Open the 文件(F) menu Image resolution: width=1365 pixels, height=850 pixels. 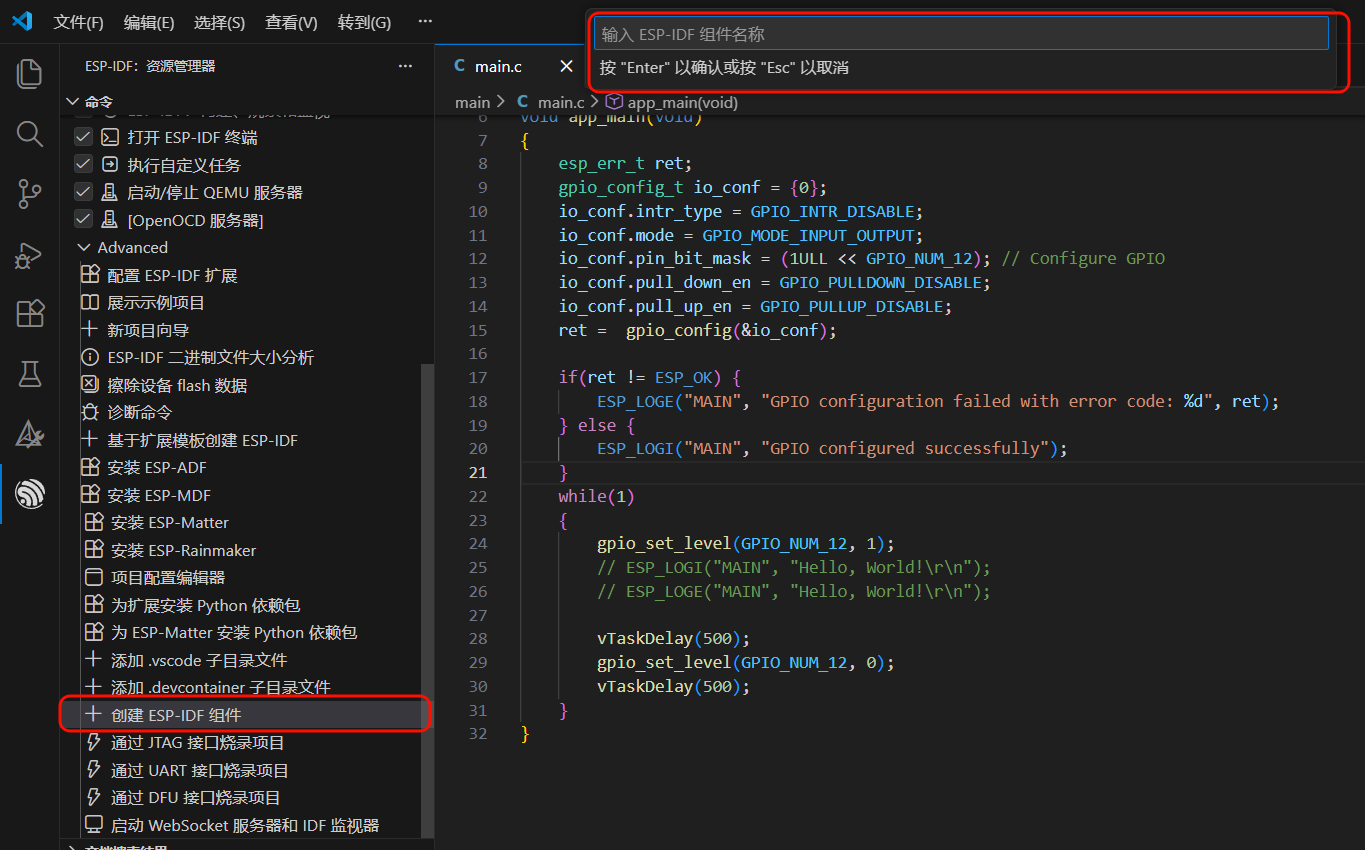78,22
